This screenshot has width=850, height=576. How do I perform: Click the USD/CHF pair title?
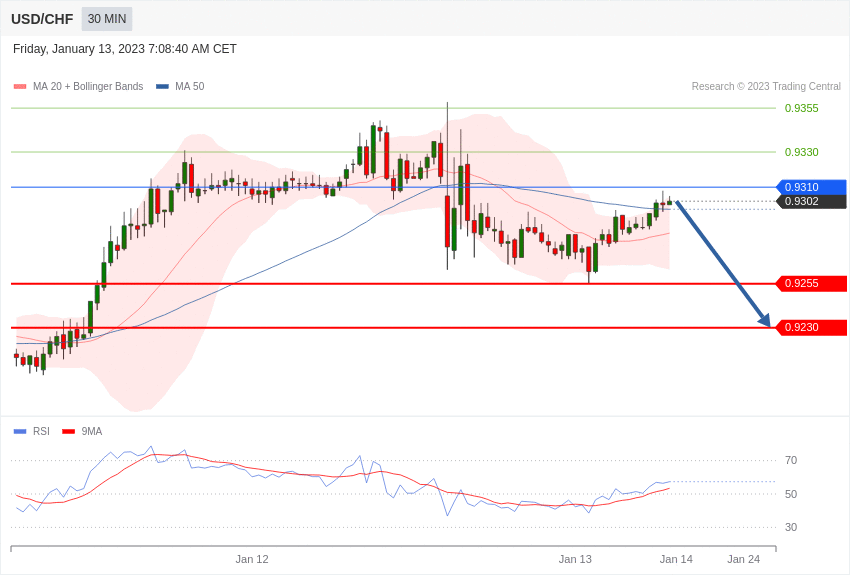[42, 19]
